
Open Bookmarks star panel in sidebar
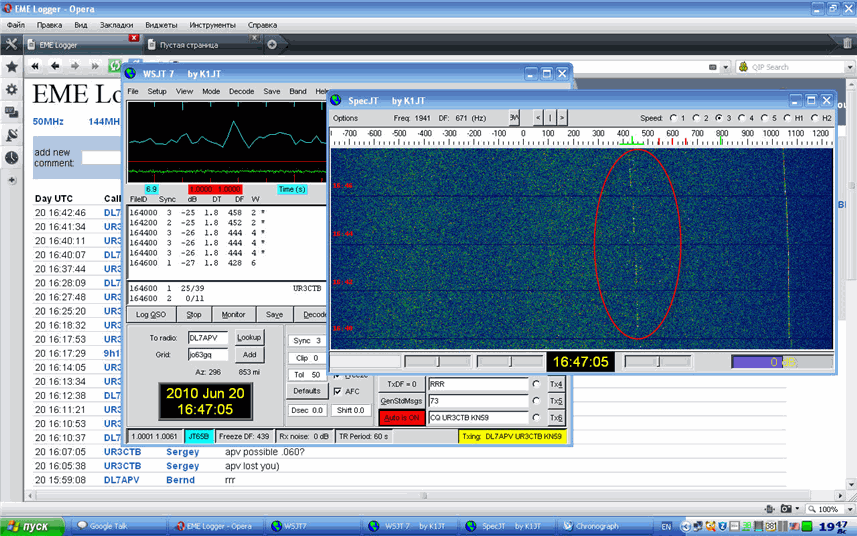click(x=11, y=67)
